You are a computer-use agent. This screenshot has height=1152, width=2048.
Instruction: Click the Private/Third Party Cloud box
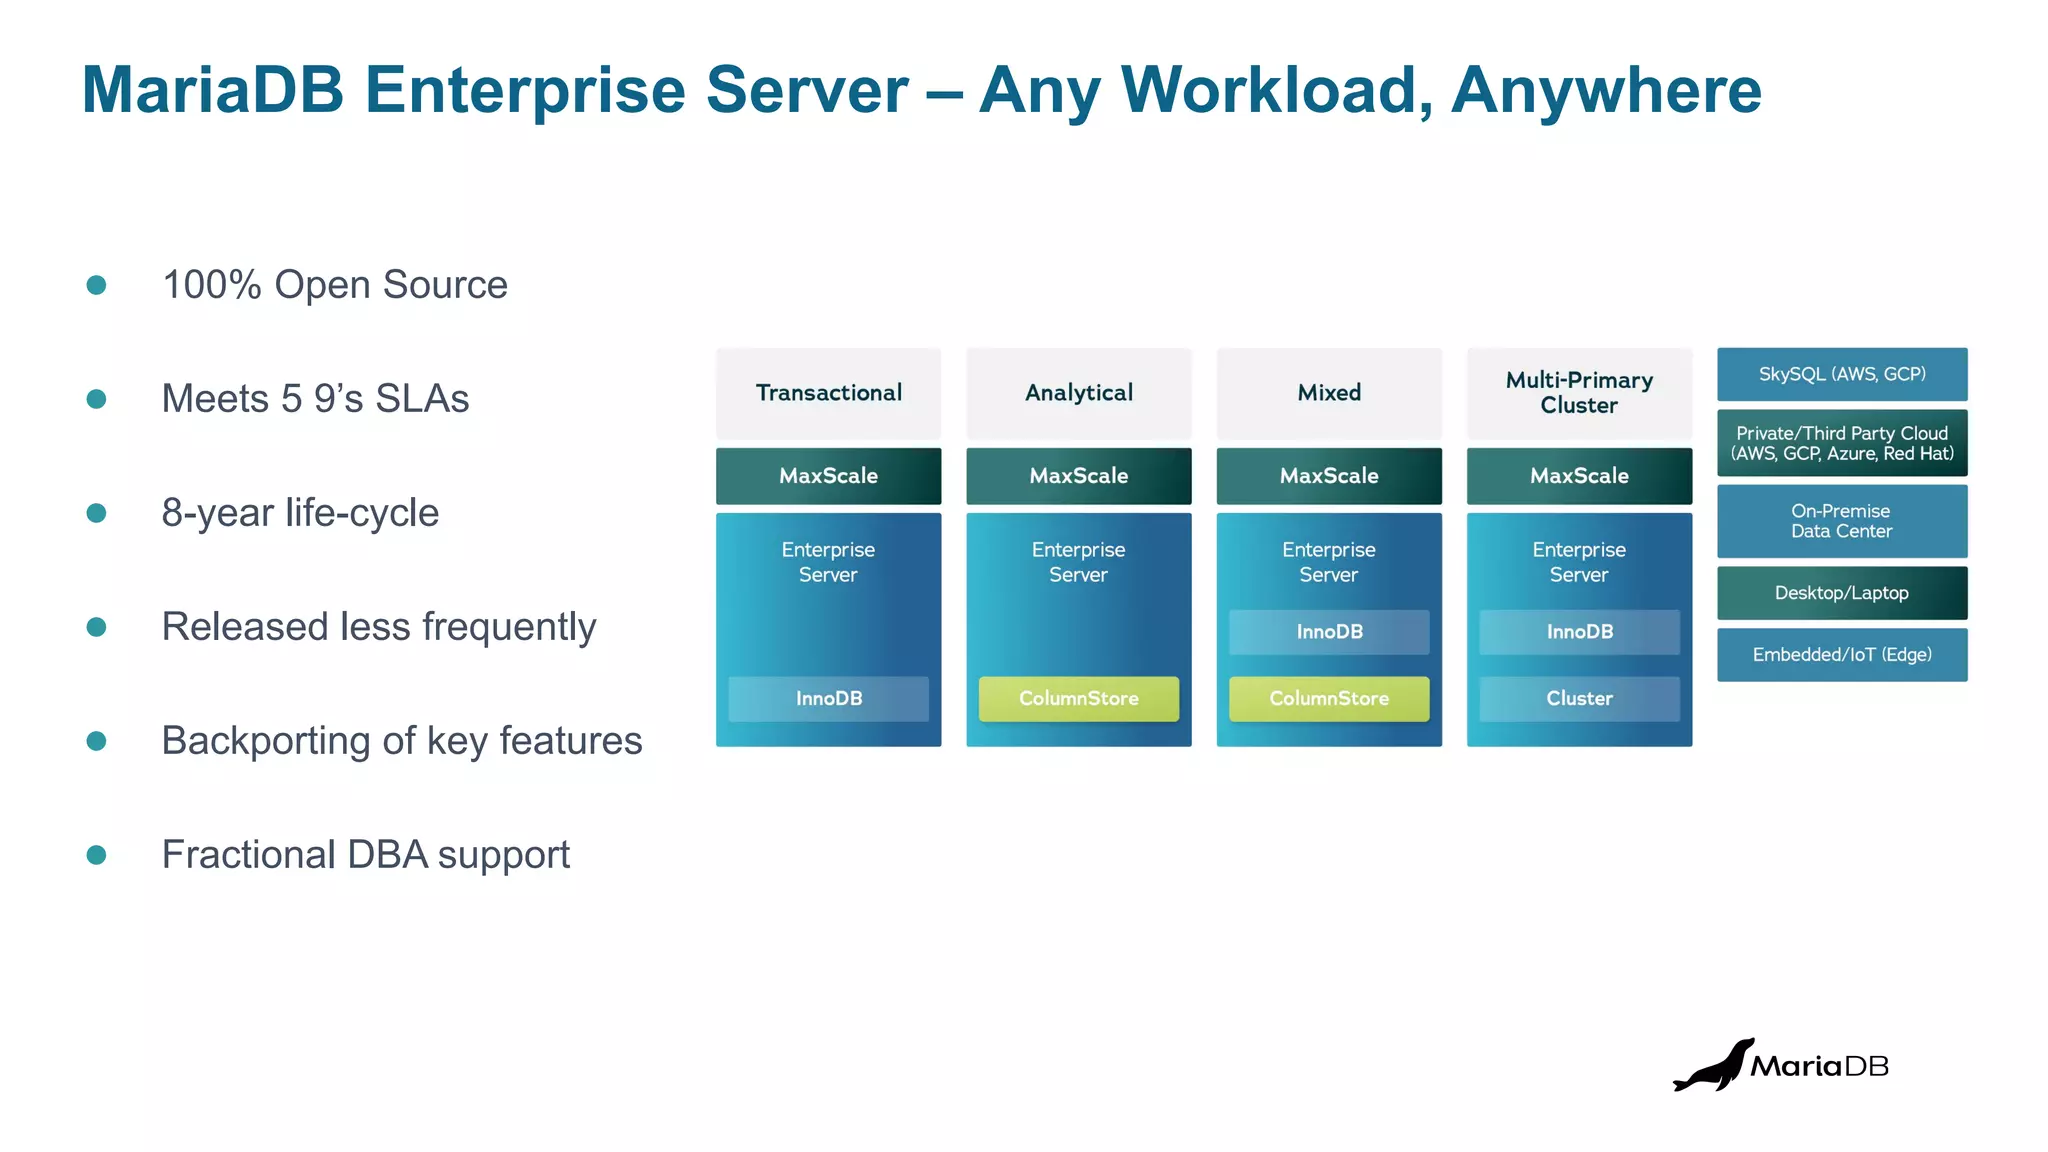1842,443
